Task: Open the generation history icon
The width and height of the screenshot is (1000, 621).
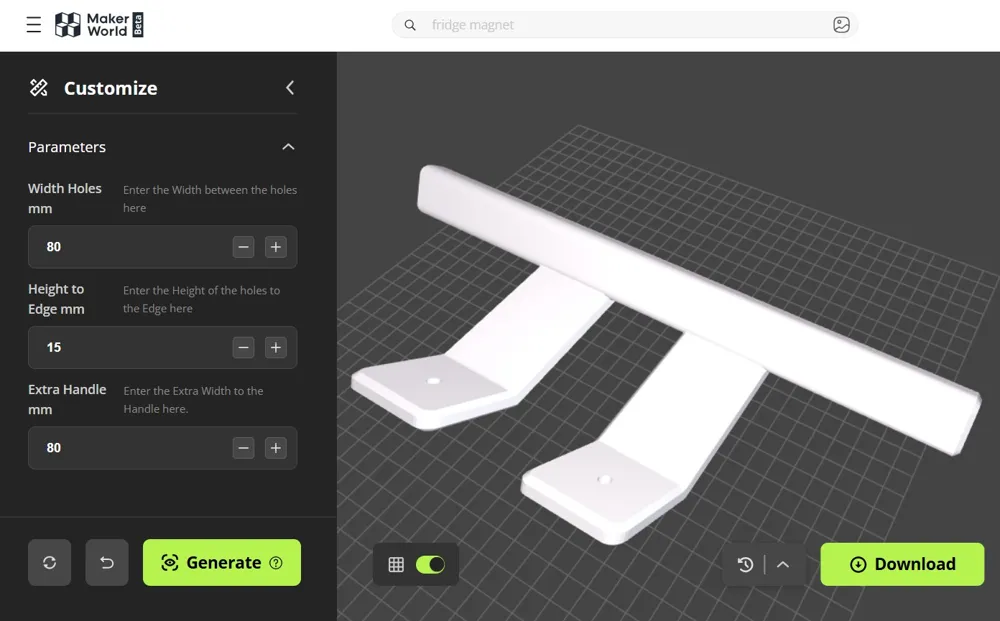Action: tap(745, 564)
